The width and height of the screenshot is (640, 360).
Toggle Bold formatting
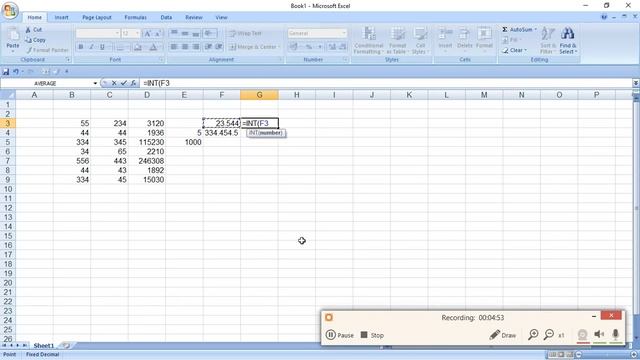[x=81, y=47]
